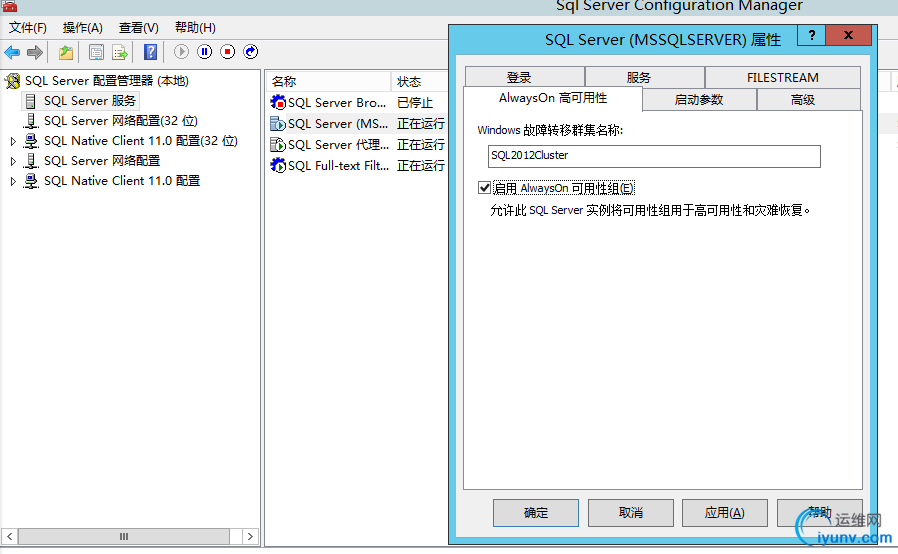Image resolution: width=898 pixels, height=554 pixels.
Task: Click the application icon in the title bar
Action: click(x=9, y=6)
